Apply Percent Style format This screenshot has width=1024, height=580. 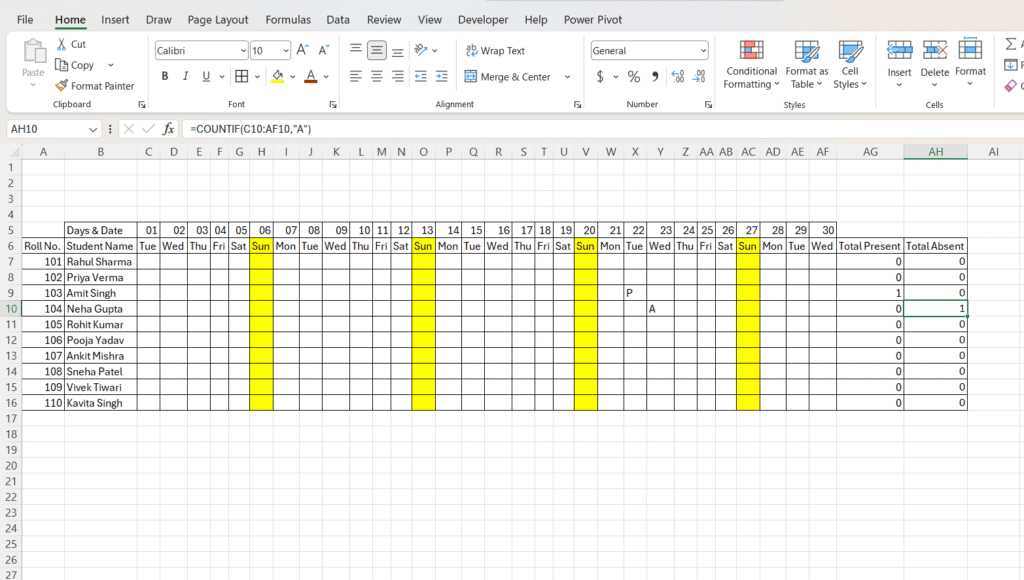[633, 76]
